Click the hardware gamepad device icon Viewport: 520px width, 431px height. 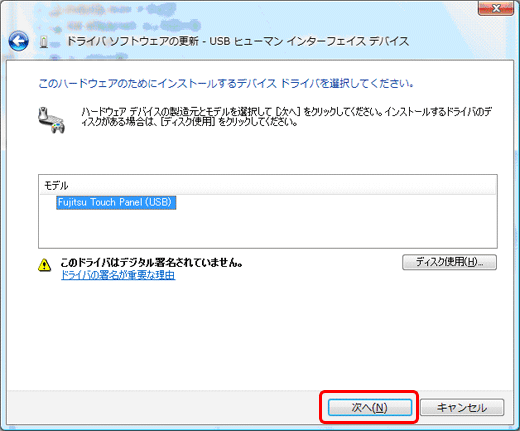coord(51,120)
